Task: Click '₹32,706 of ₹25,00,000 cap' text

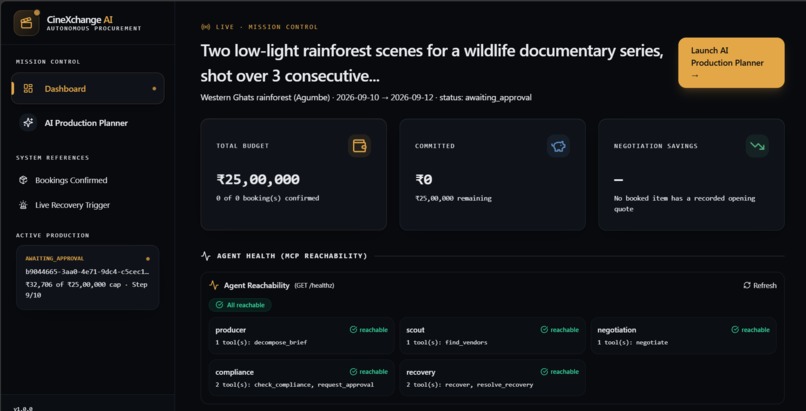Action: point(74,285)
